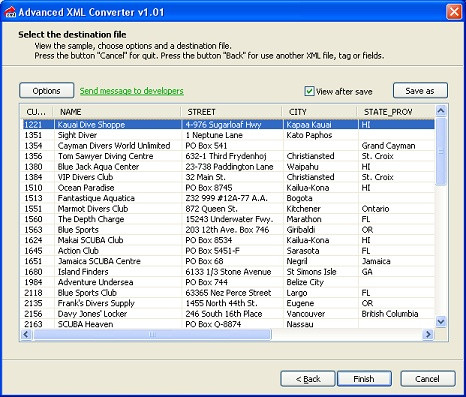This screenshot has width=466, height=397.
Task: Follow the Send message to developers link
Action: click(131, 91)
